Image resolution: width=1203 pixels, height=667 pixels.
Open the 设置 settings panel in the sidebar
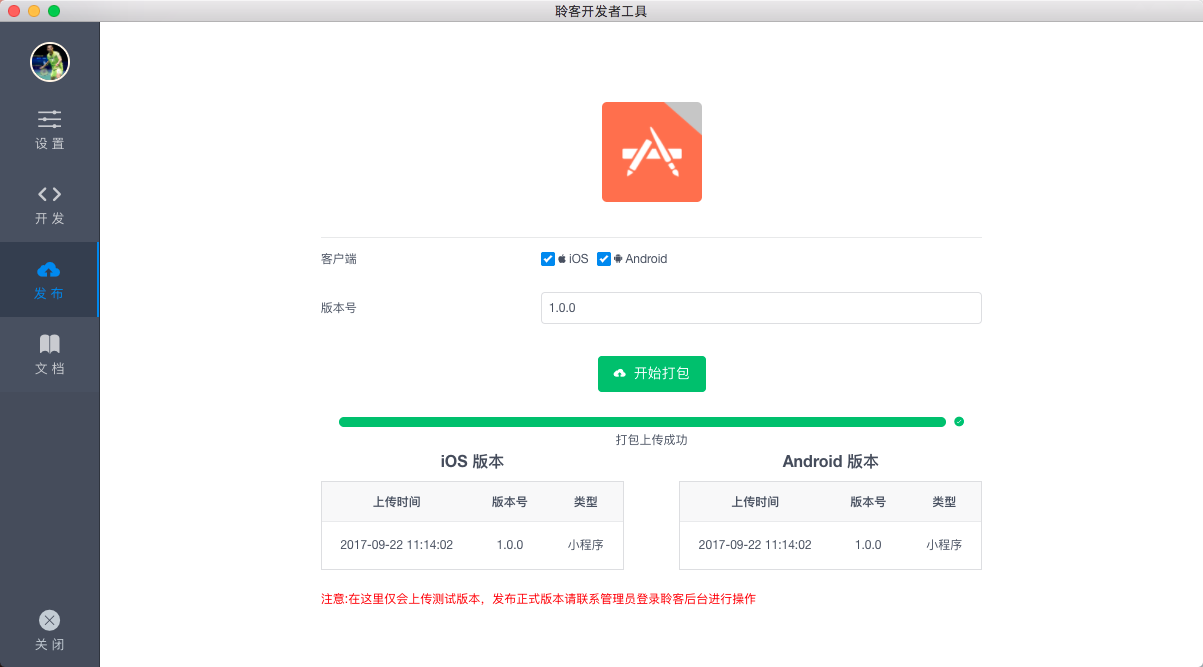pos(49,128)
